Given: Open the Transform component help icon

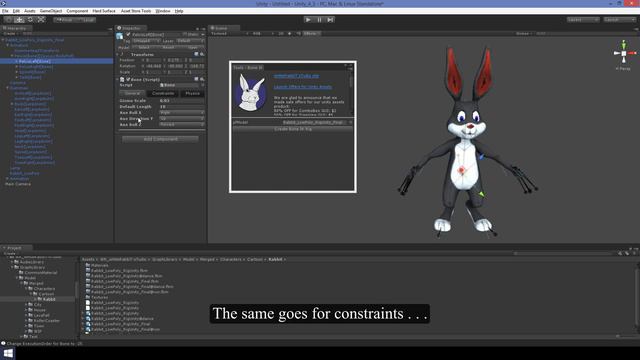Looking at the screenshot, I should 196,54.
